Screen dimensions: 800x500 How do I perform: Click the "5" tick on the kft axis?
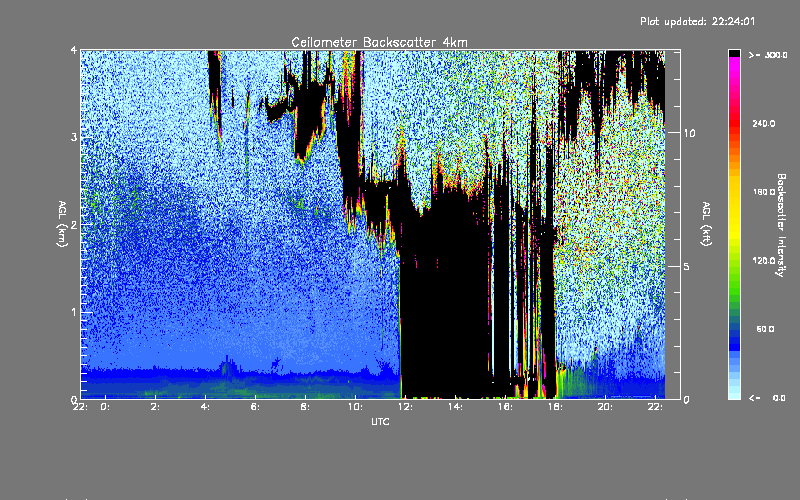point(687,266)
